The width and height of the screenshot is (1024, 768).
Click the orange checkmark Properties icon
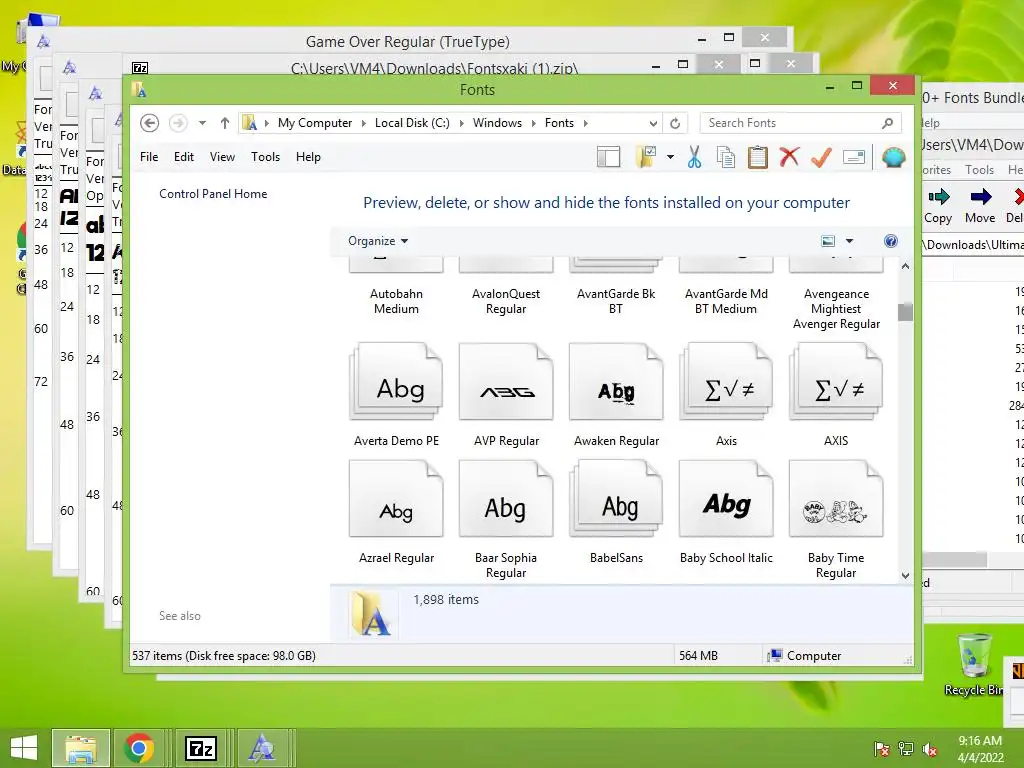821,157
